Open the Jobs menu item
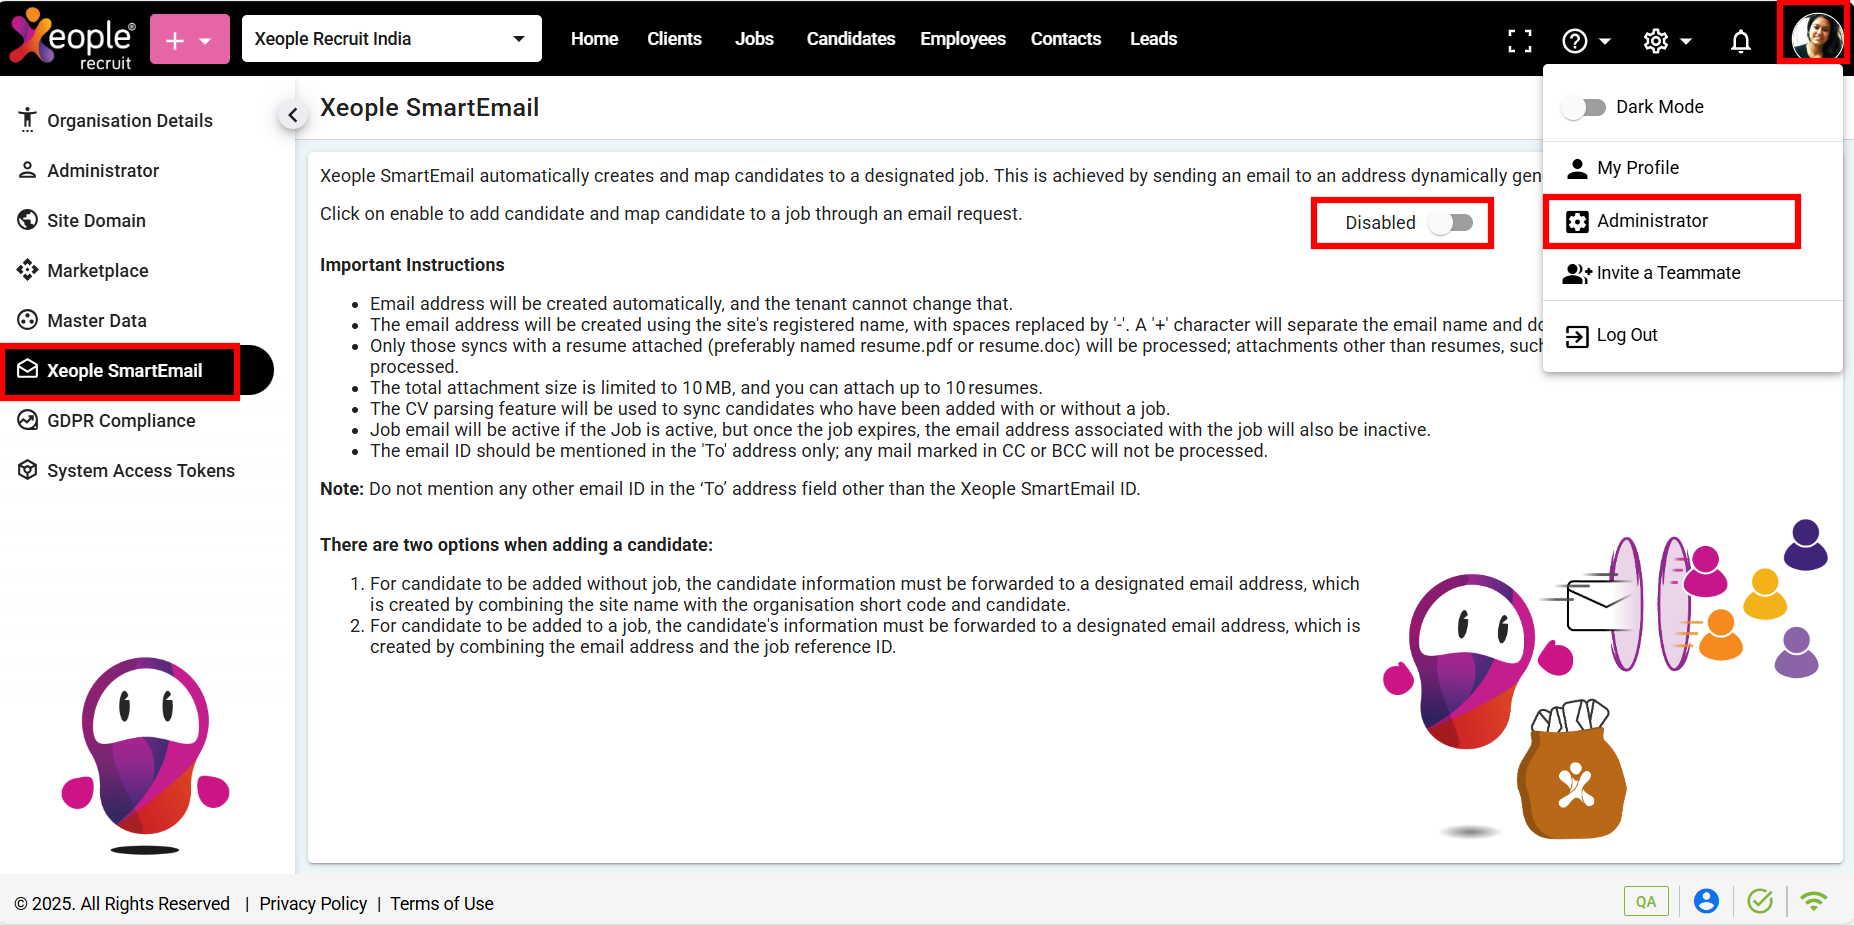1854x925 pixels. [754, 39]
